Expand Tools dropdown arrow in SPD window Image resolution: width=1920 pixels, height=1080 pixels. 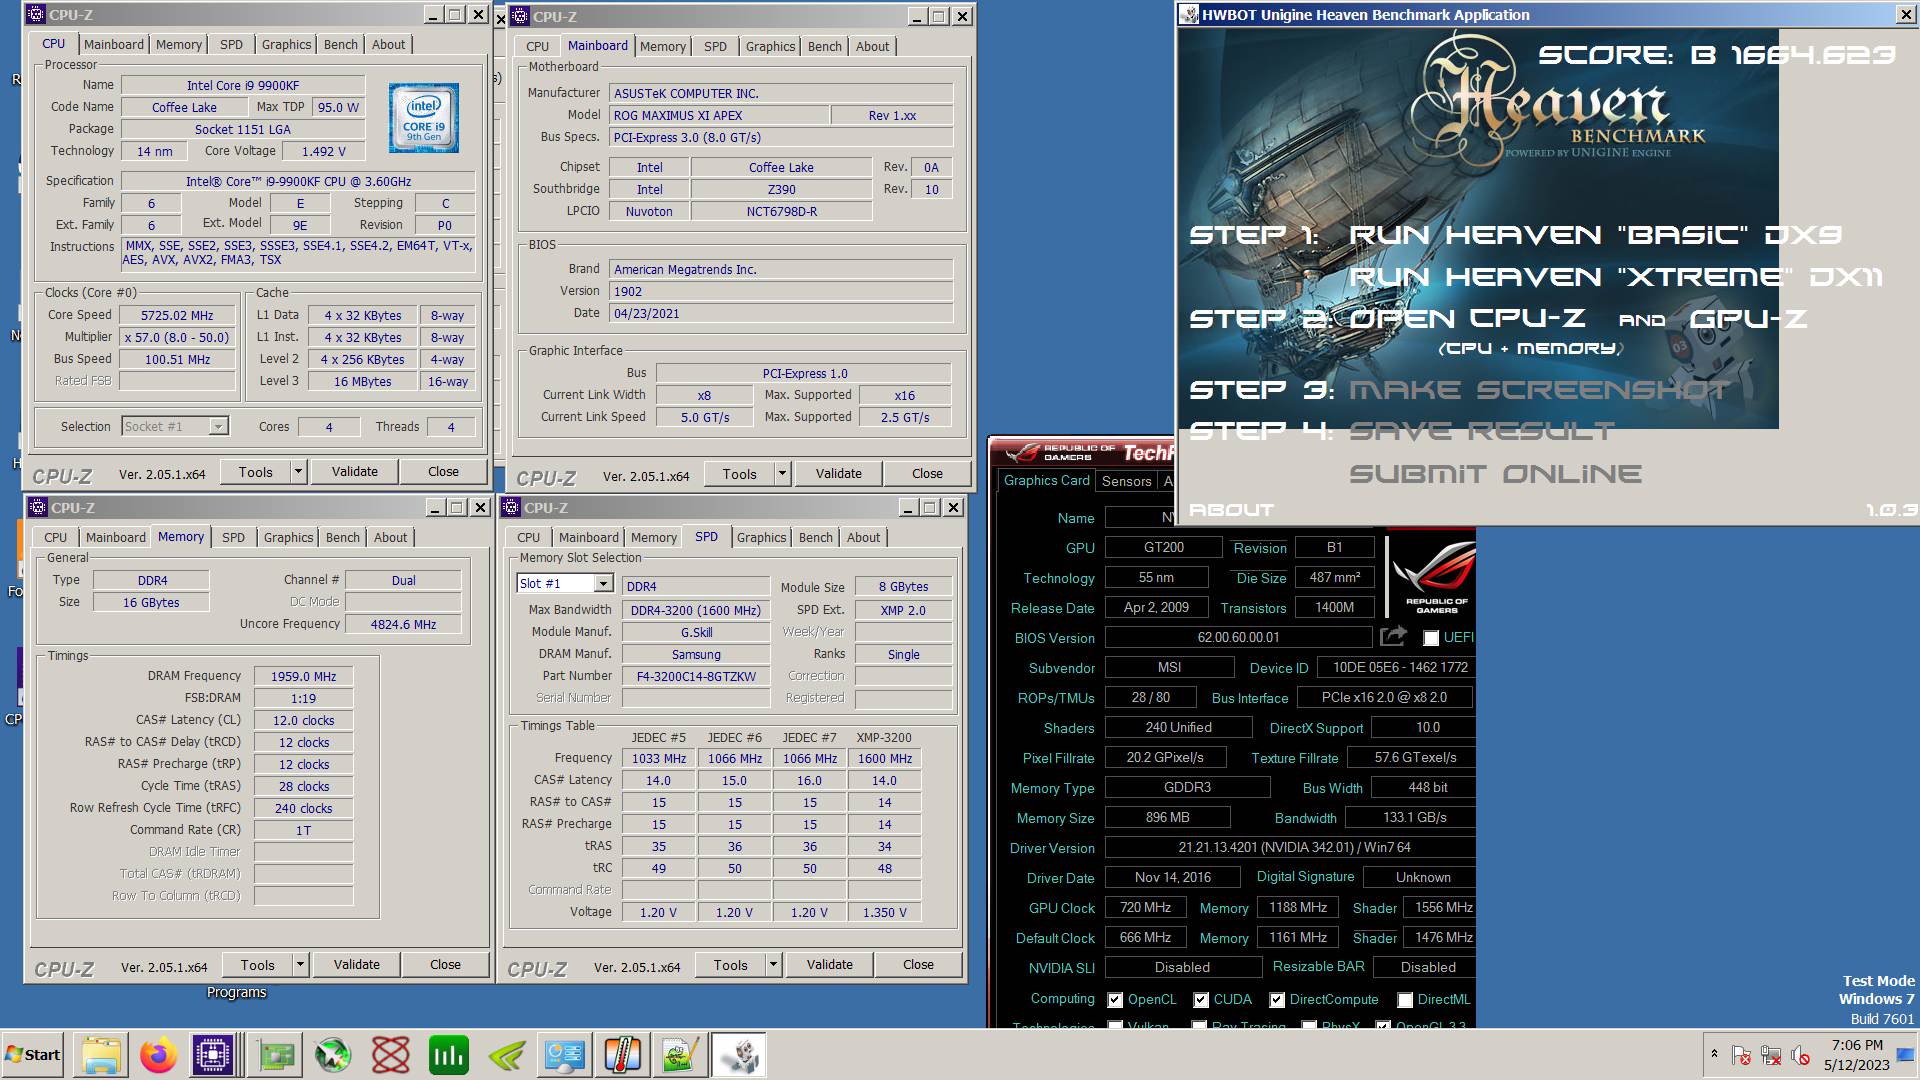tap(773, 964)
